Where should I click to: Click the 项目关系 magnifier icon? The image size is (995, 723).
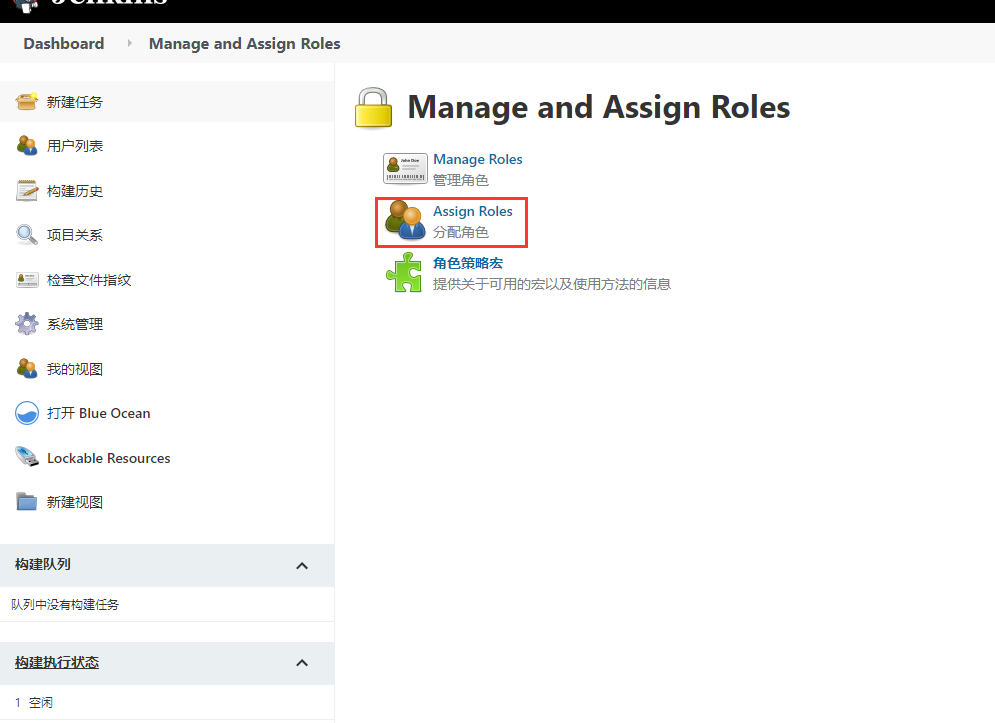click(27, 235)
